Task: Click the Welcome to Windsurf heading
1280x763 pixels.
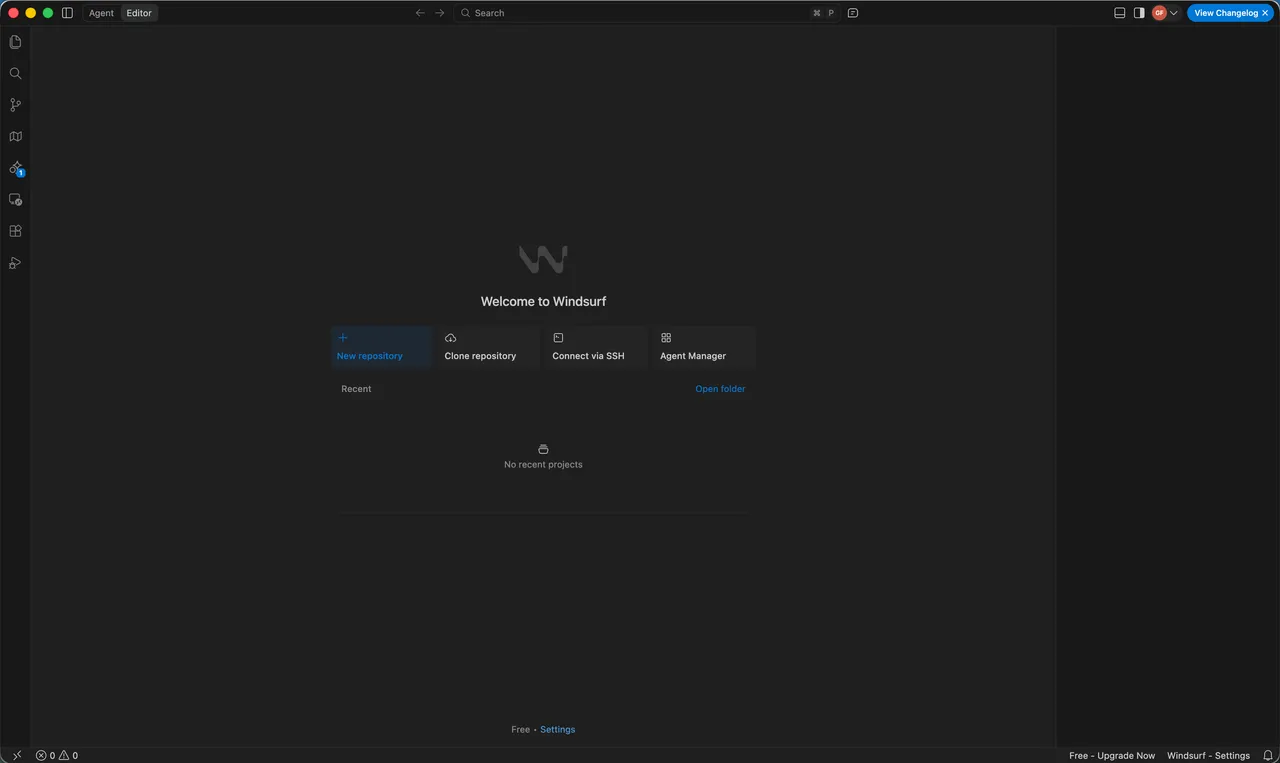Action: click(543, 301)
